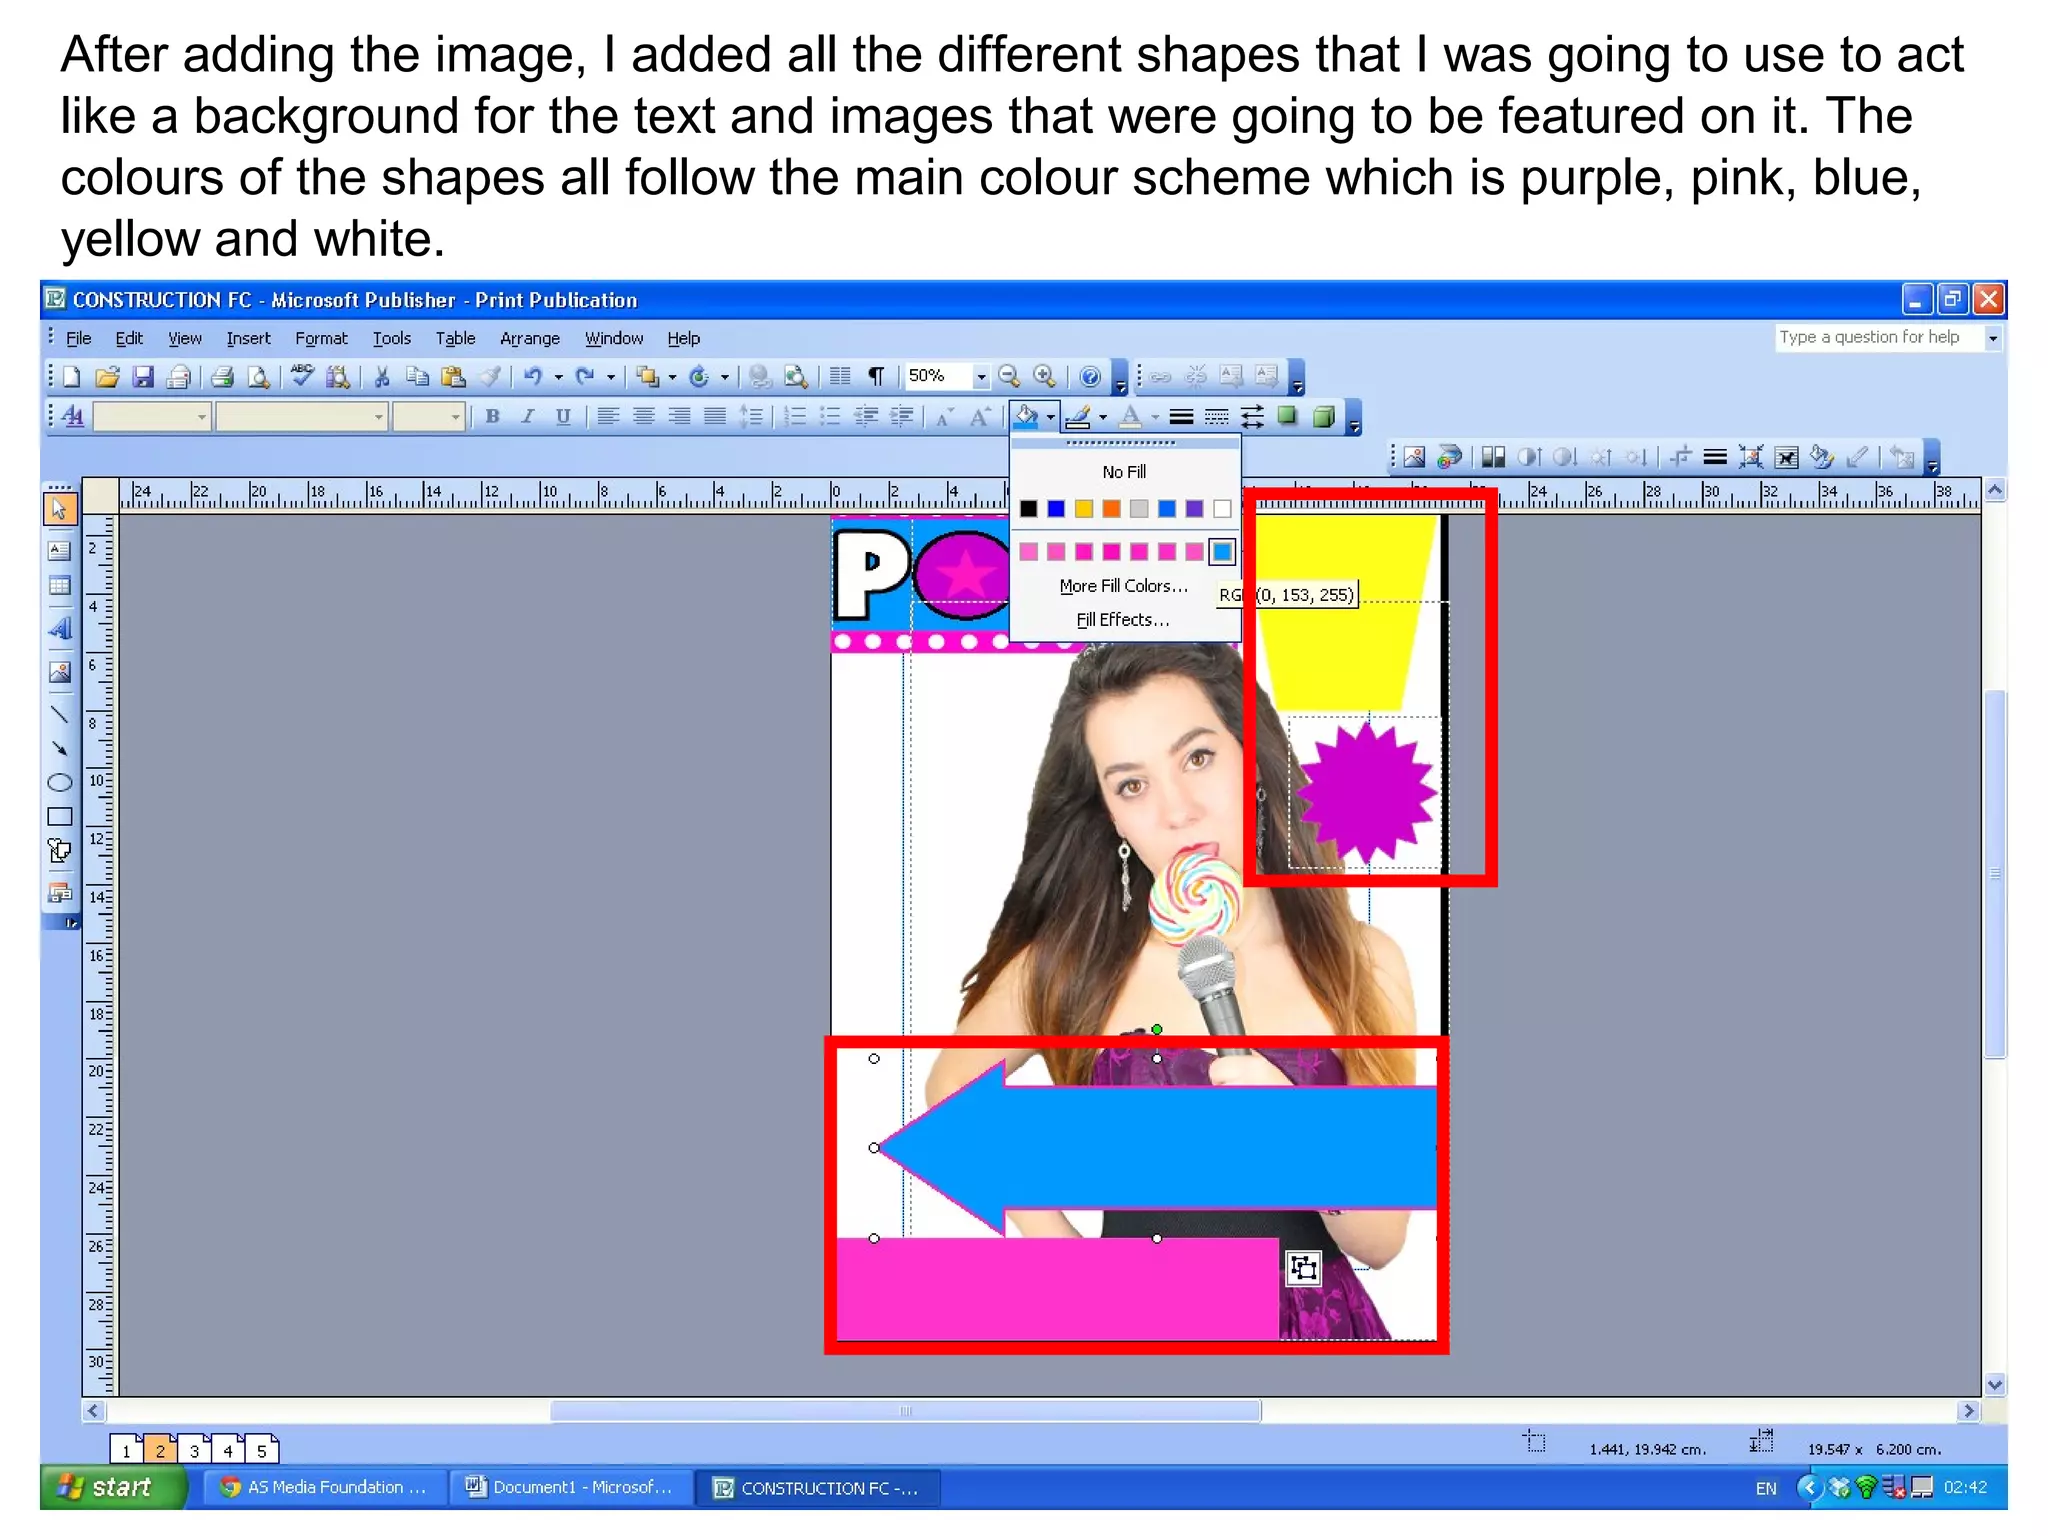This screenshot has height=1536, width=2048.
Task: Open Print Preview
Action: (x=258, y=377)
